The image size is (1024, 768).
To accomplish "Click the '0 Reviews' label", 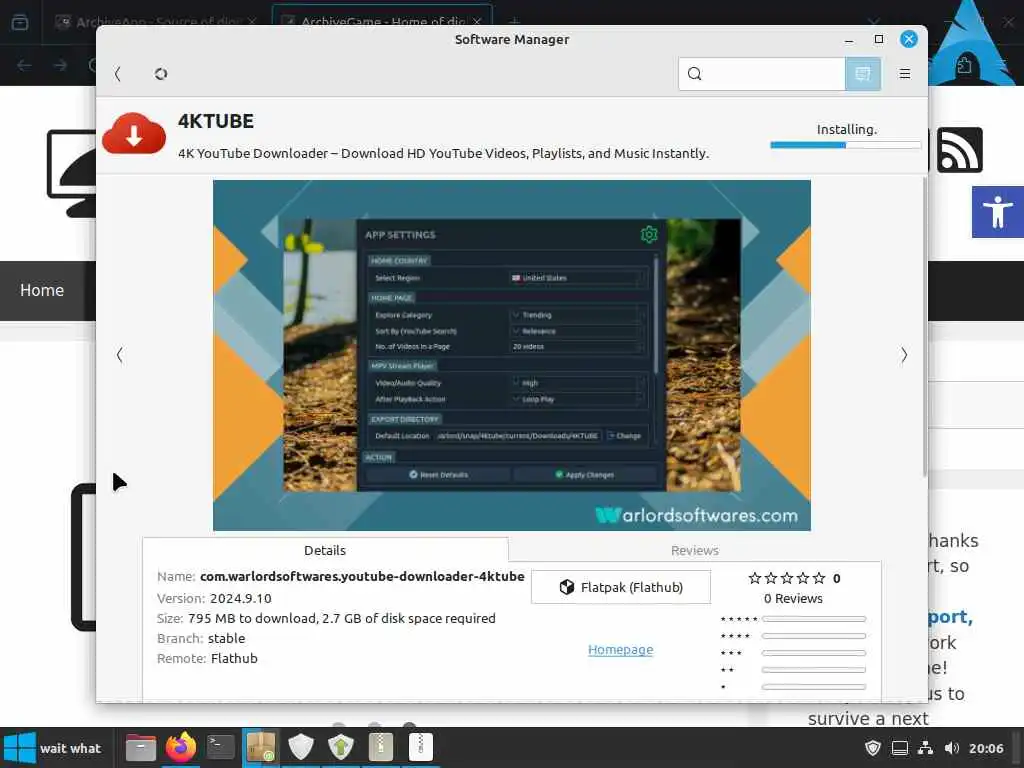I will (793, 598).
